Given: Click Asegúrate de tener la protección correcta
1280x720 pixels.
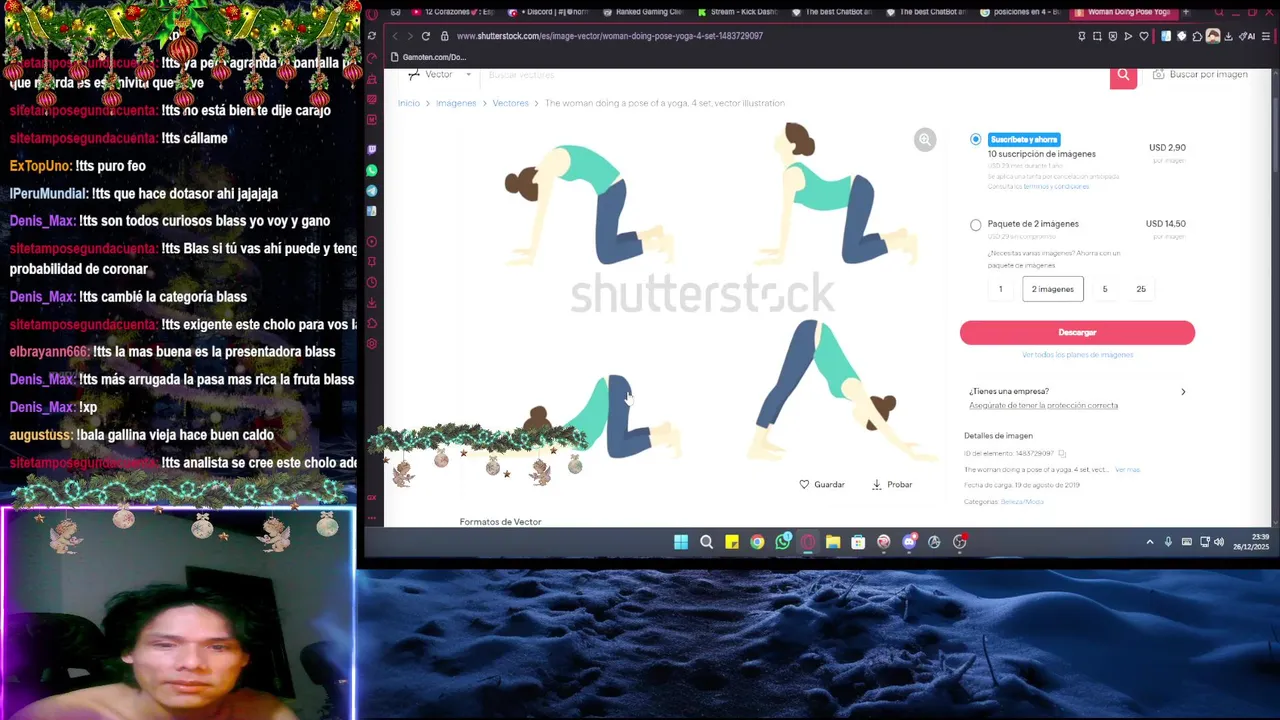Looking at the screenshot, I should point(1043,405).
